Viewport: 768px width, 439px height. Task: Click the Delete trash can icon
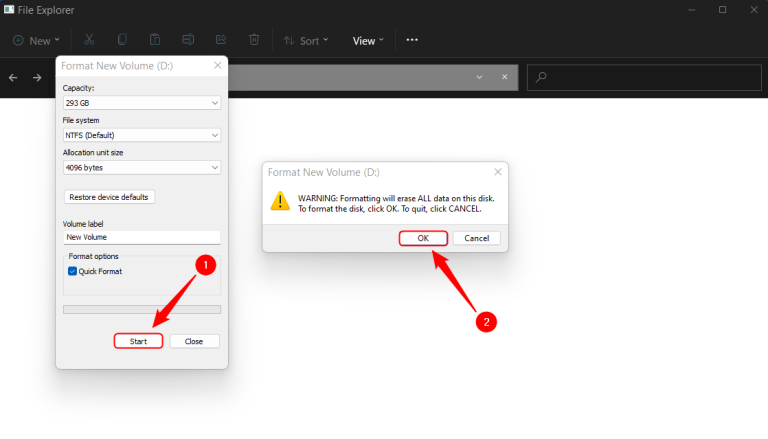click(x=254, y=40)
